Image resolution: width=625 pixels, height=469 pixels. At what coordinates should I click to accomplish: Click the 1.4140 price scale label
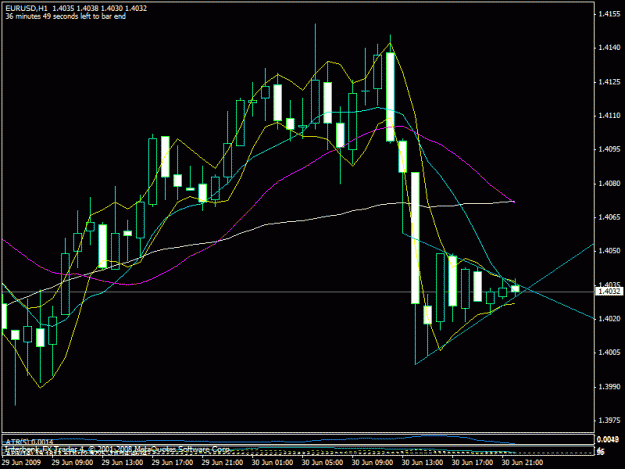[x=609, y=48]
